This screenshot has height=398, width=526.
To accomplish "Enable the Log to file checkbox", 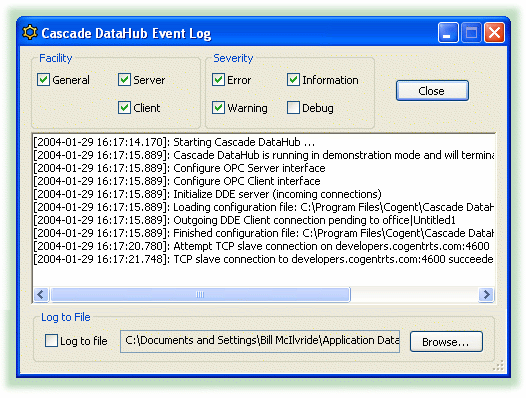I will tap(51, 341).
